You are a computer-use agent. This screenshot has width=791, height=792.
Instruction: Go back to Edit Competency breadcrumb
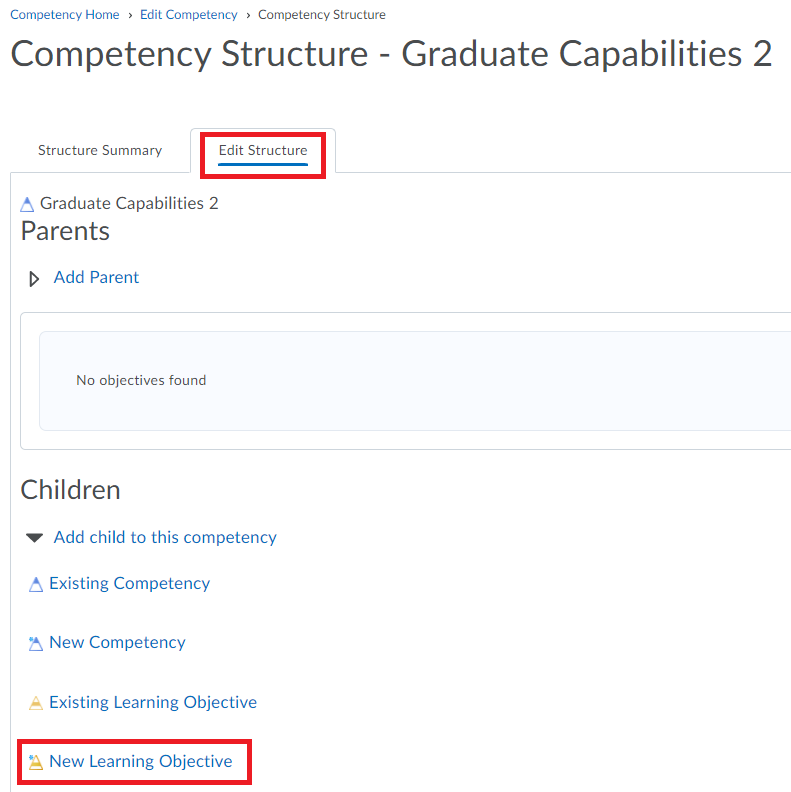188,15
